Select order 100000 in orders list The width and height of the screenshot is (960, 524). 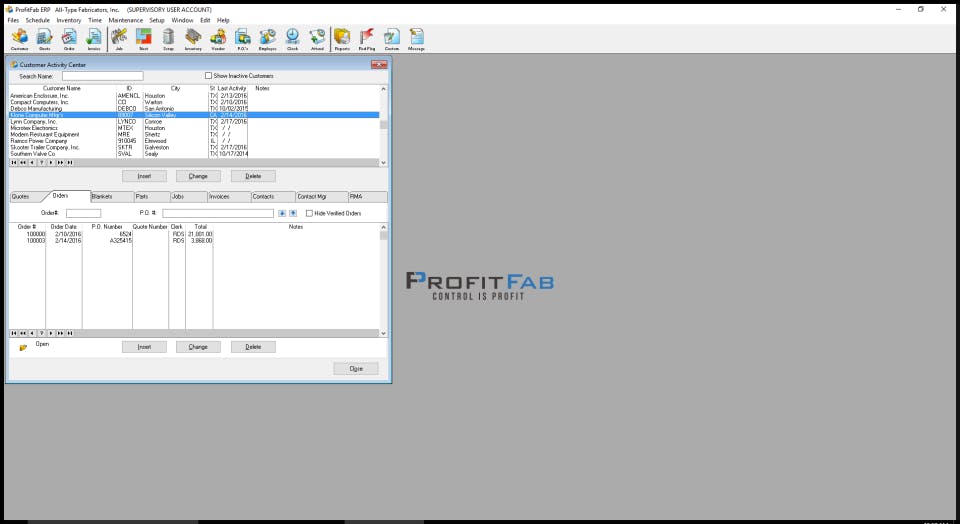194,234
